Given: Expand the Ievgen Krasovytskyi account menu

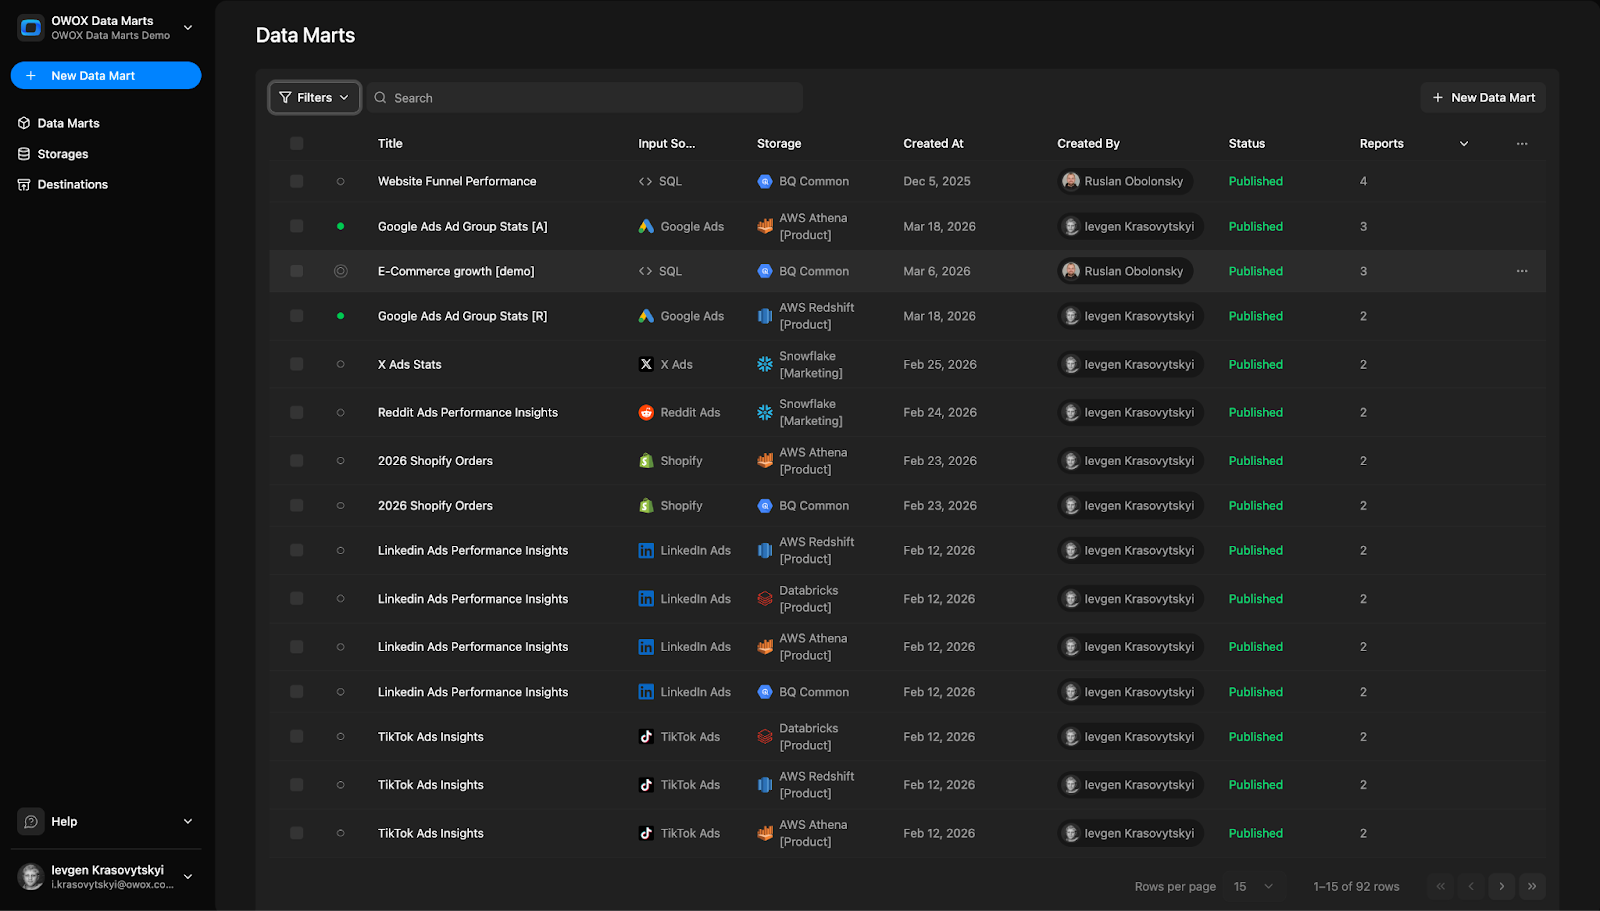Looking at the screenshot, I should tap(188, 877).
